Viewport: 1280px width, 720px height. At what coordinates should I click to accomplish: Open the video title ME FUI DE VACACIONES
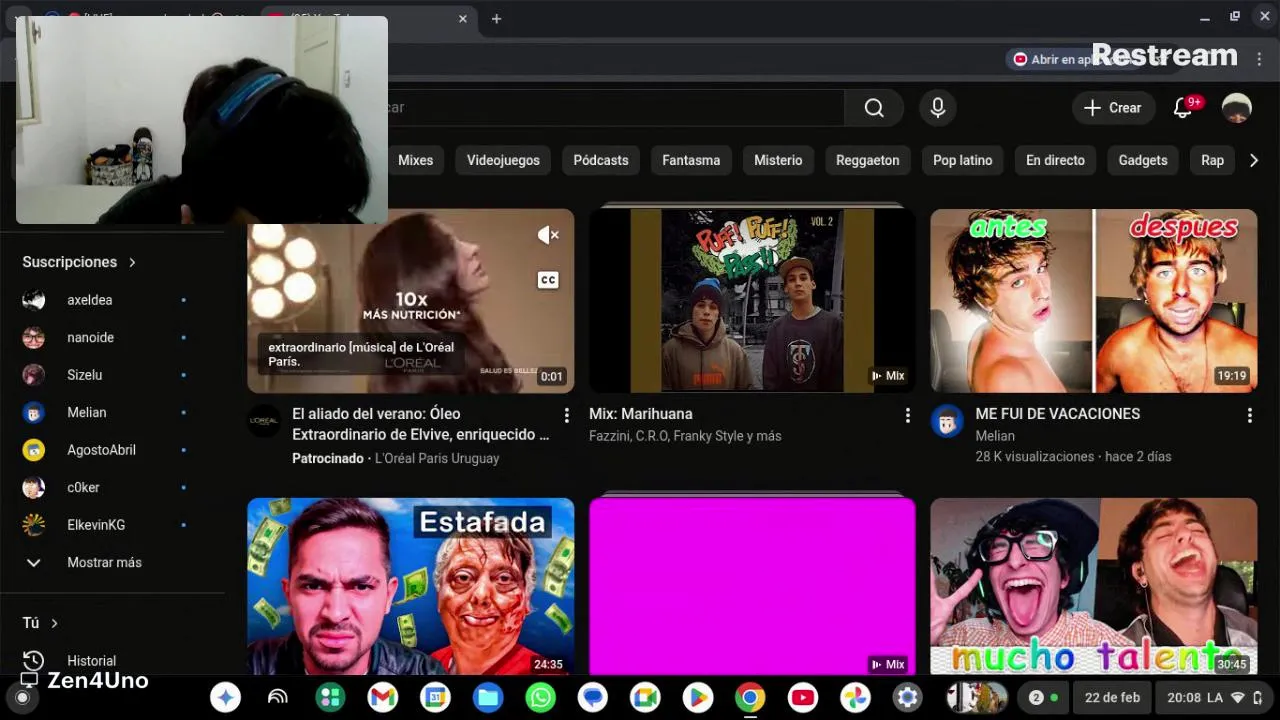click(x=1058, y=414)
